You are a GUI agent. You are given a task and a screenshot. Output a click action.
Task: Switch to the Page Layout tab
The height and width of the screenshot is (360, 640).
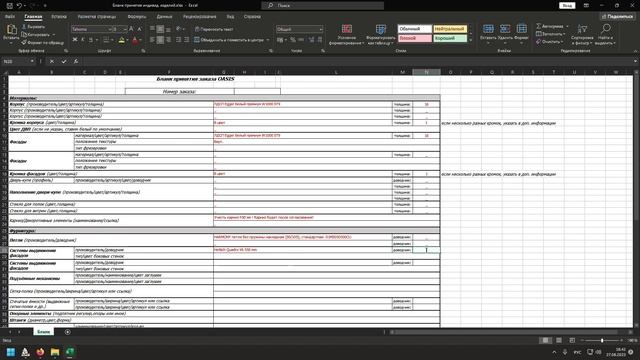(x=97, y=17)
